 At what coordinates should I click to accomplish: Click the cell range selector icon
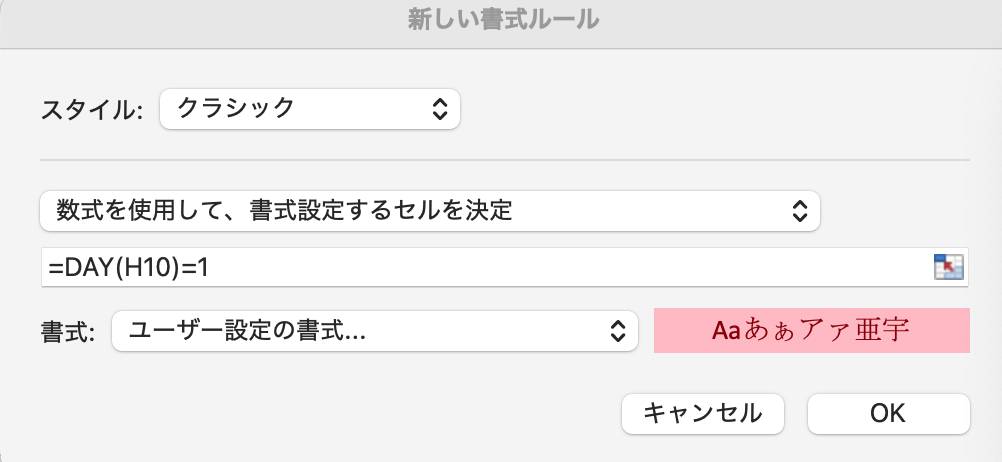click(948, 266)
